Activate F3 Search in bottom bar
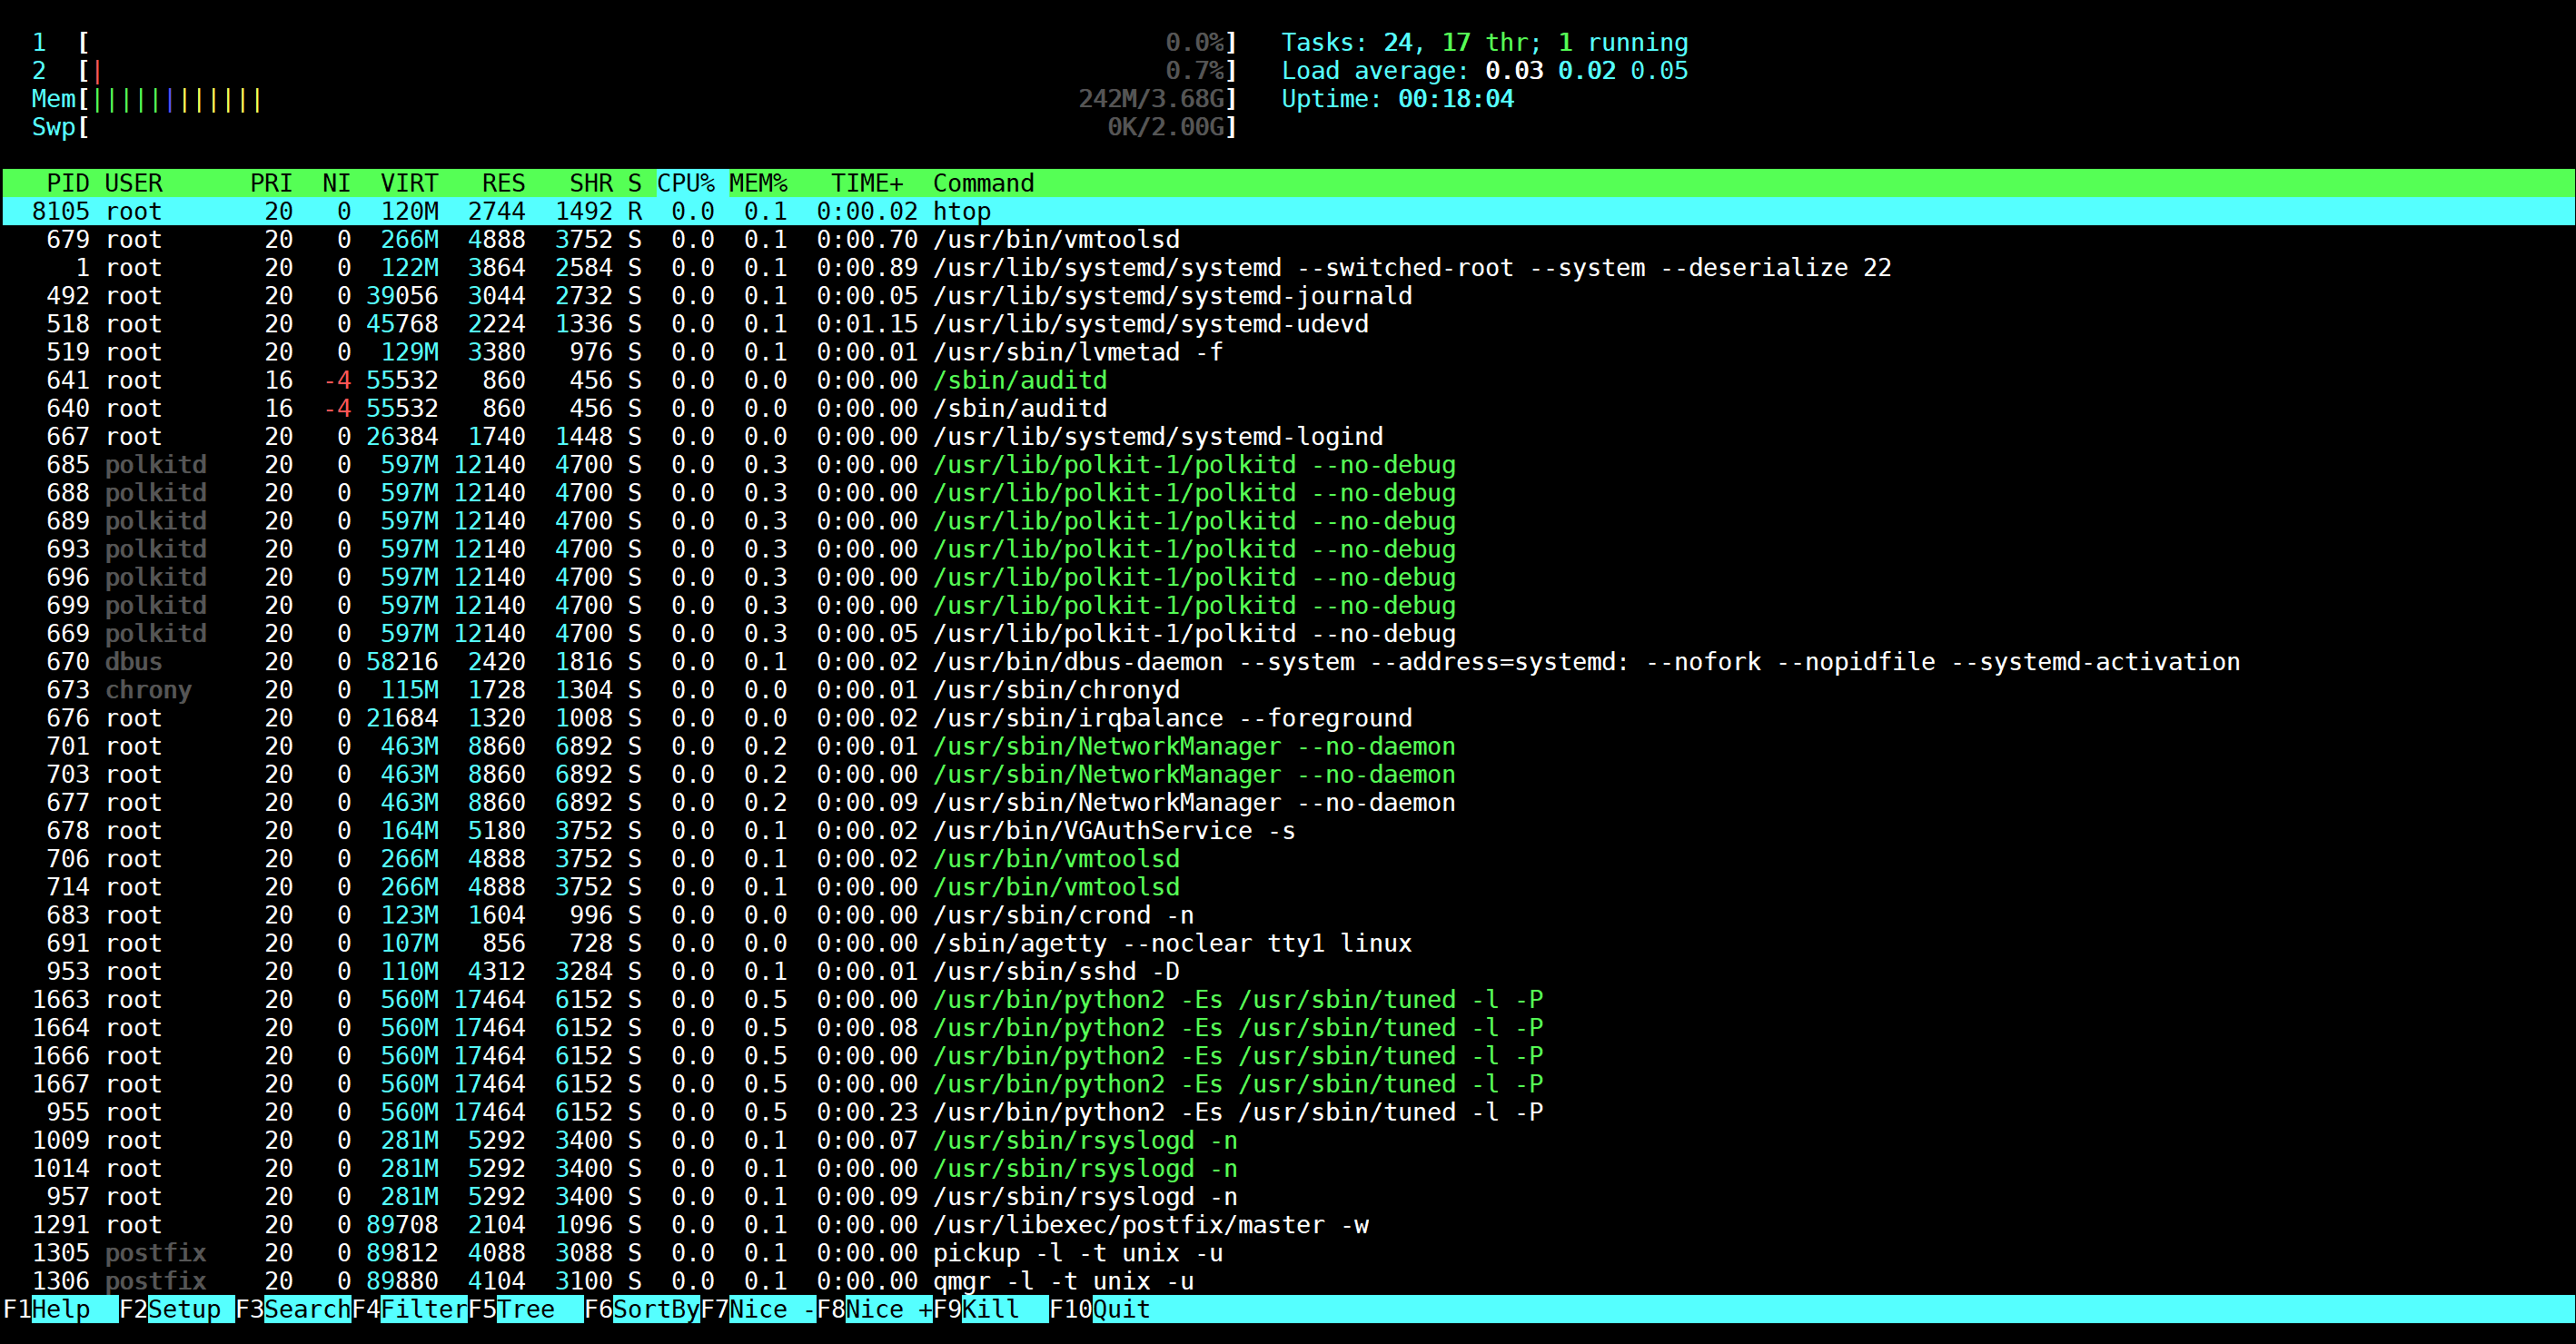 pyautogui.click(x=306, y=1309)
